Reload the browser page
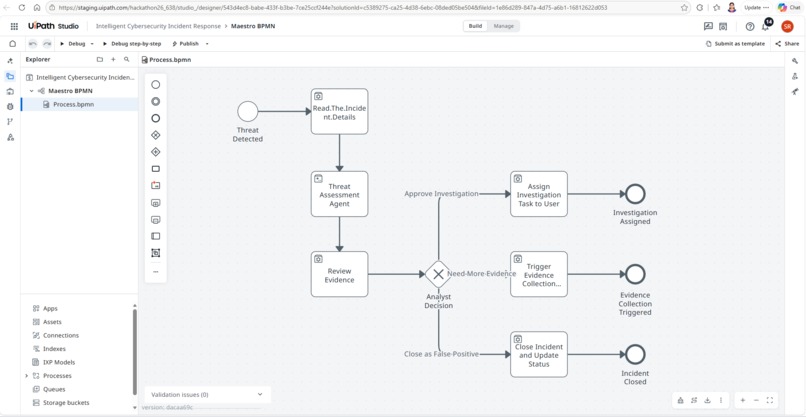 coord(22,8)
